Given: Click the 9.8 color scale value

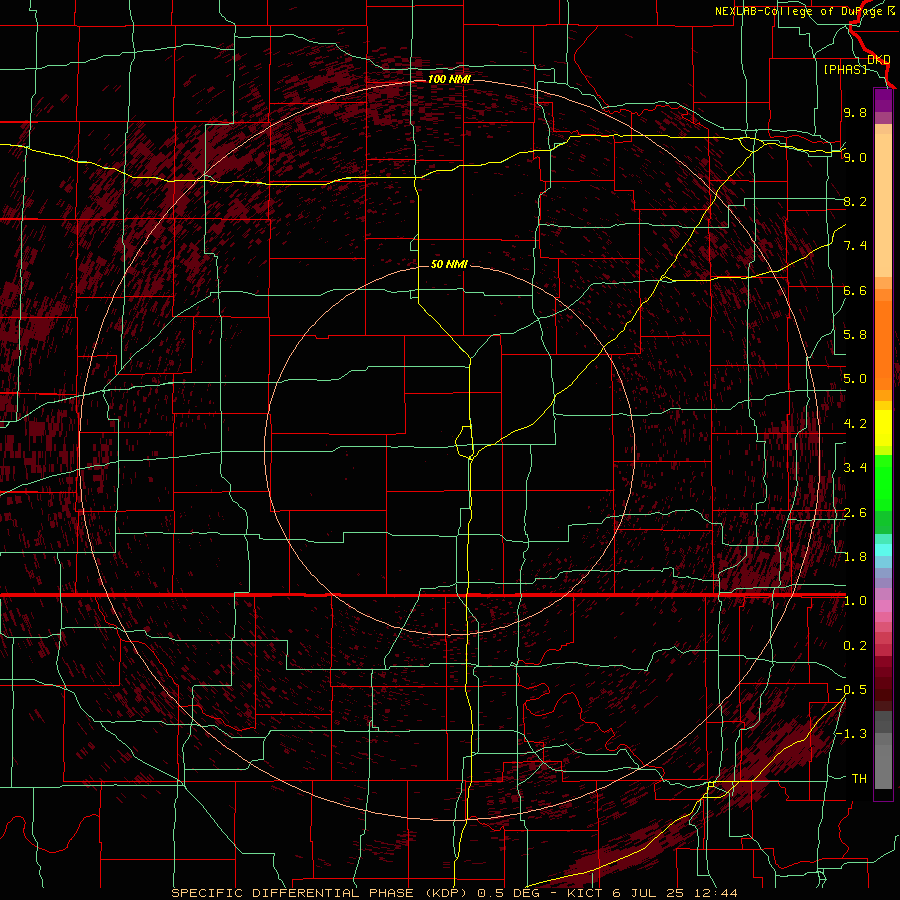Looking at the screenshot, I should click(x=855, y=112).
